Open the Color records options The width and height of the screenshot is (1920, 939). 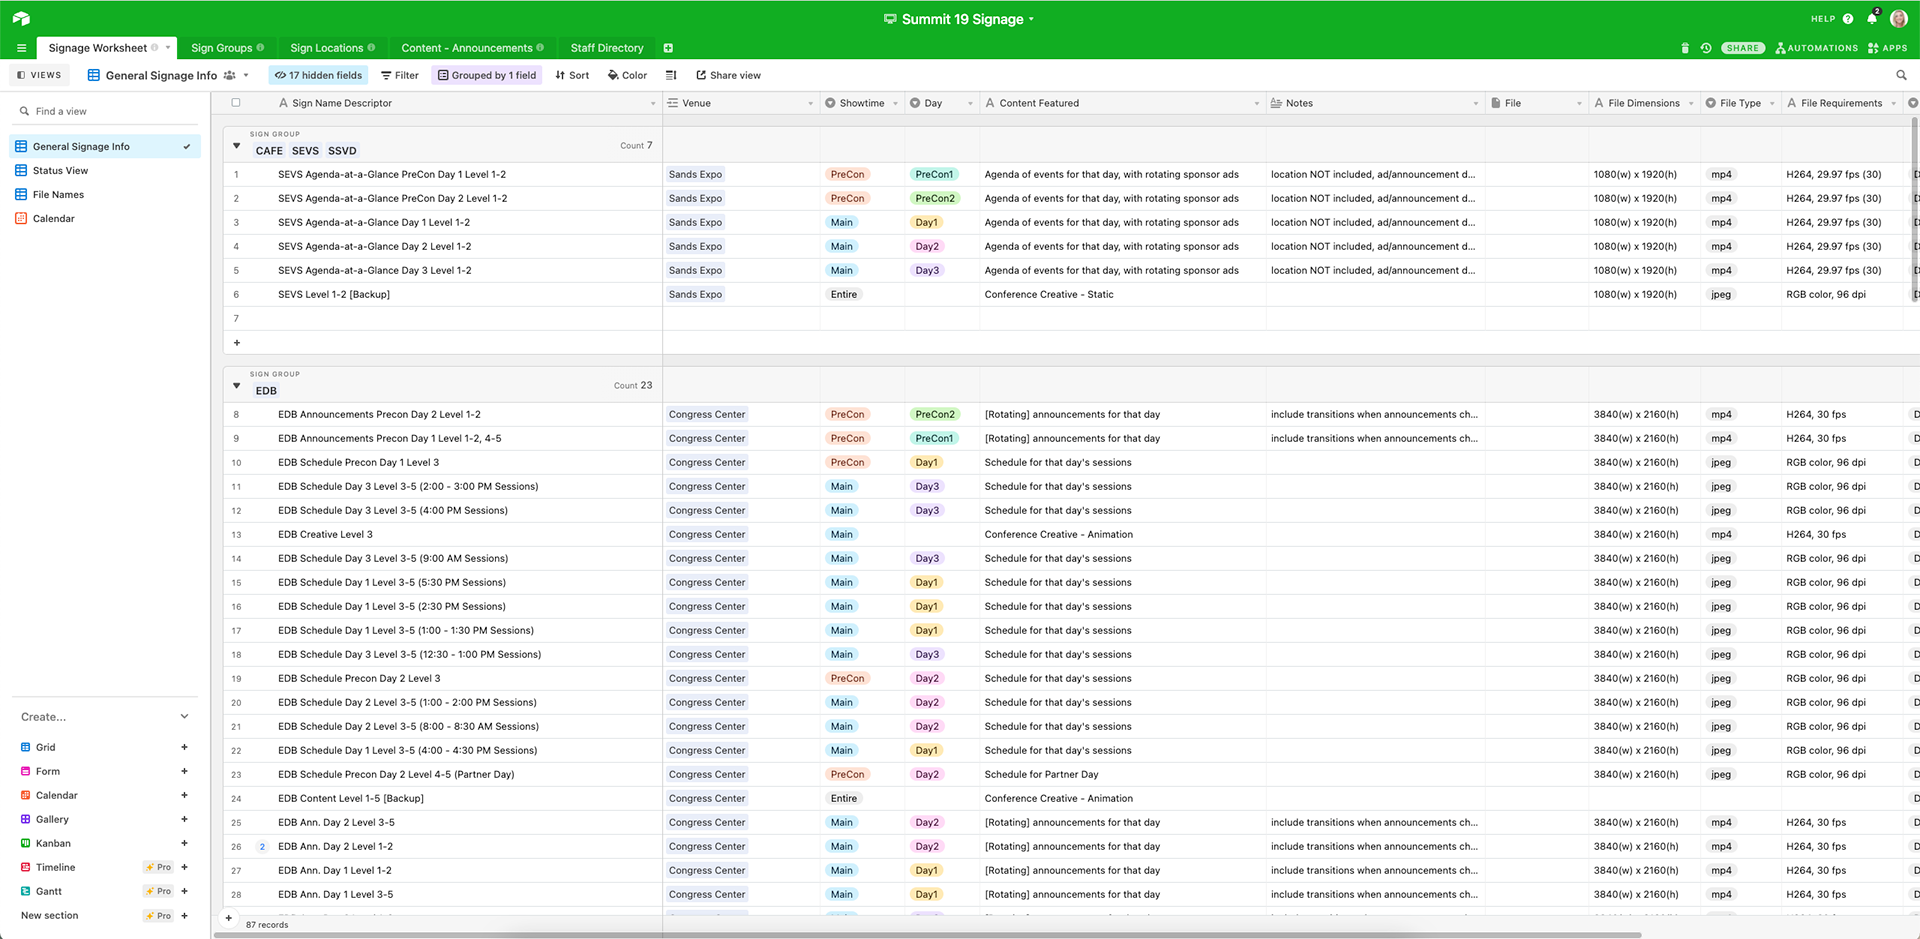627,75
